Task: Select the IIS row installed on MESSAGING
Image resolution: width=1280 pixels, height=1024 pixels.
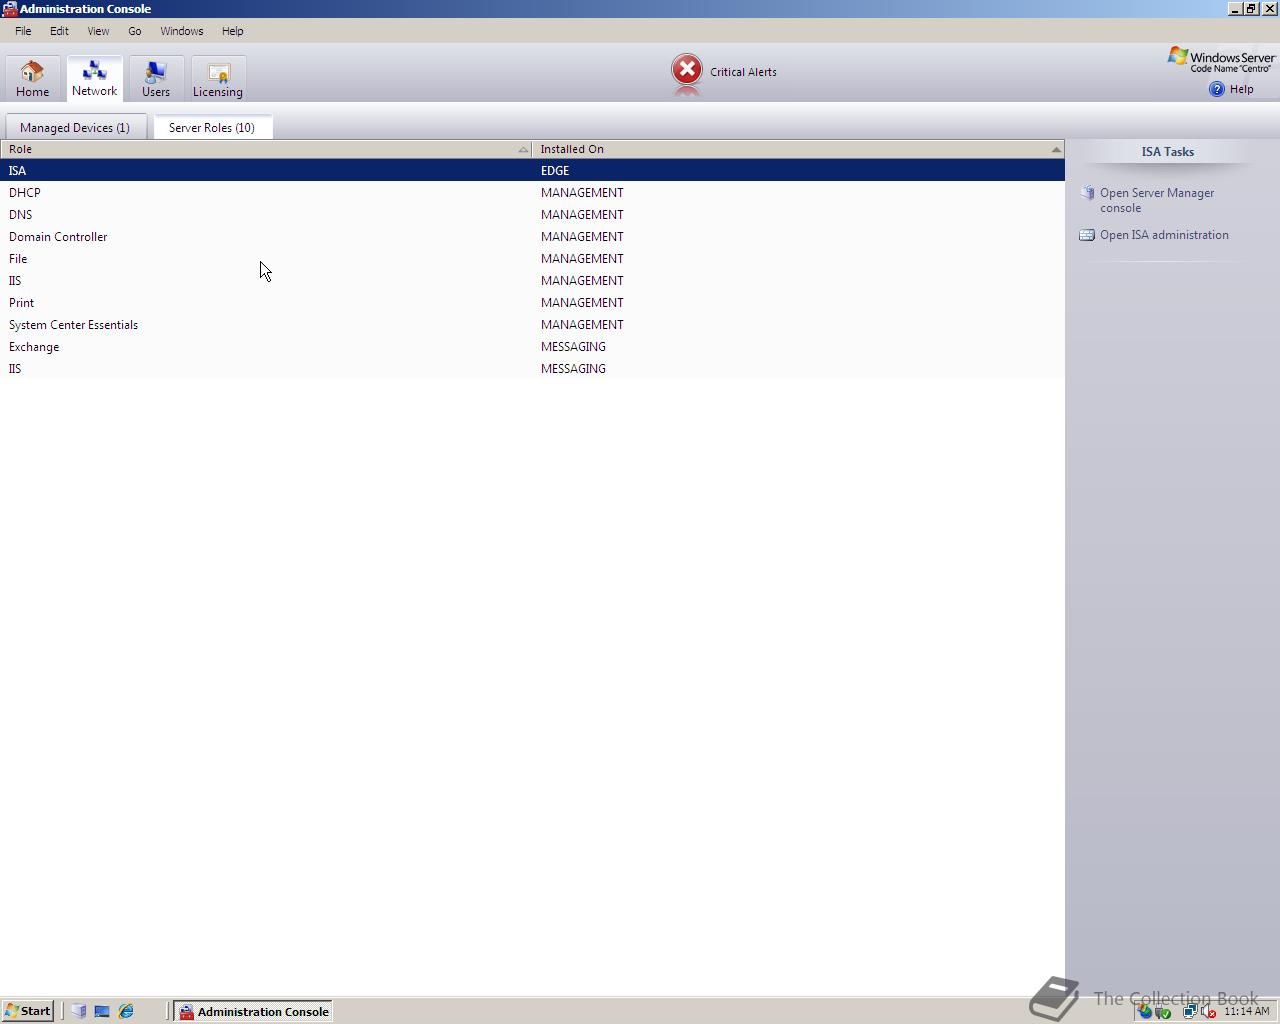Action: [x=532, y=368]
